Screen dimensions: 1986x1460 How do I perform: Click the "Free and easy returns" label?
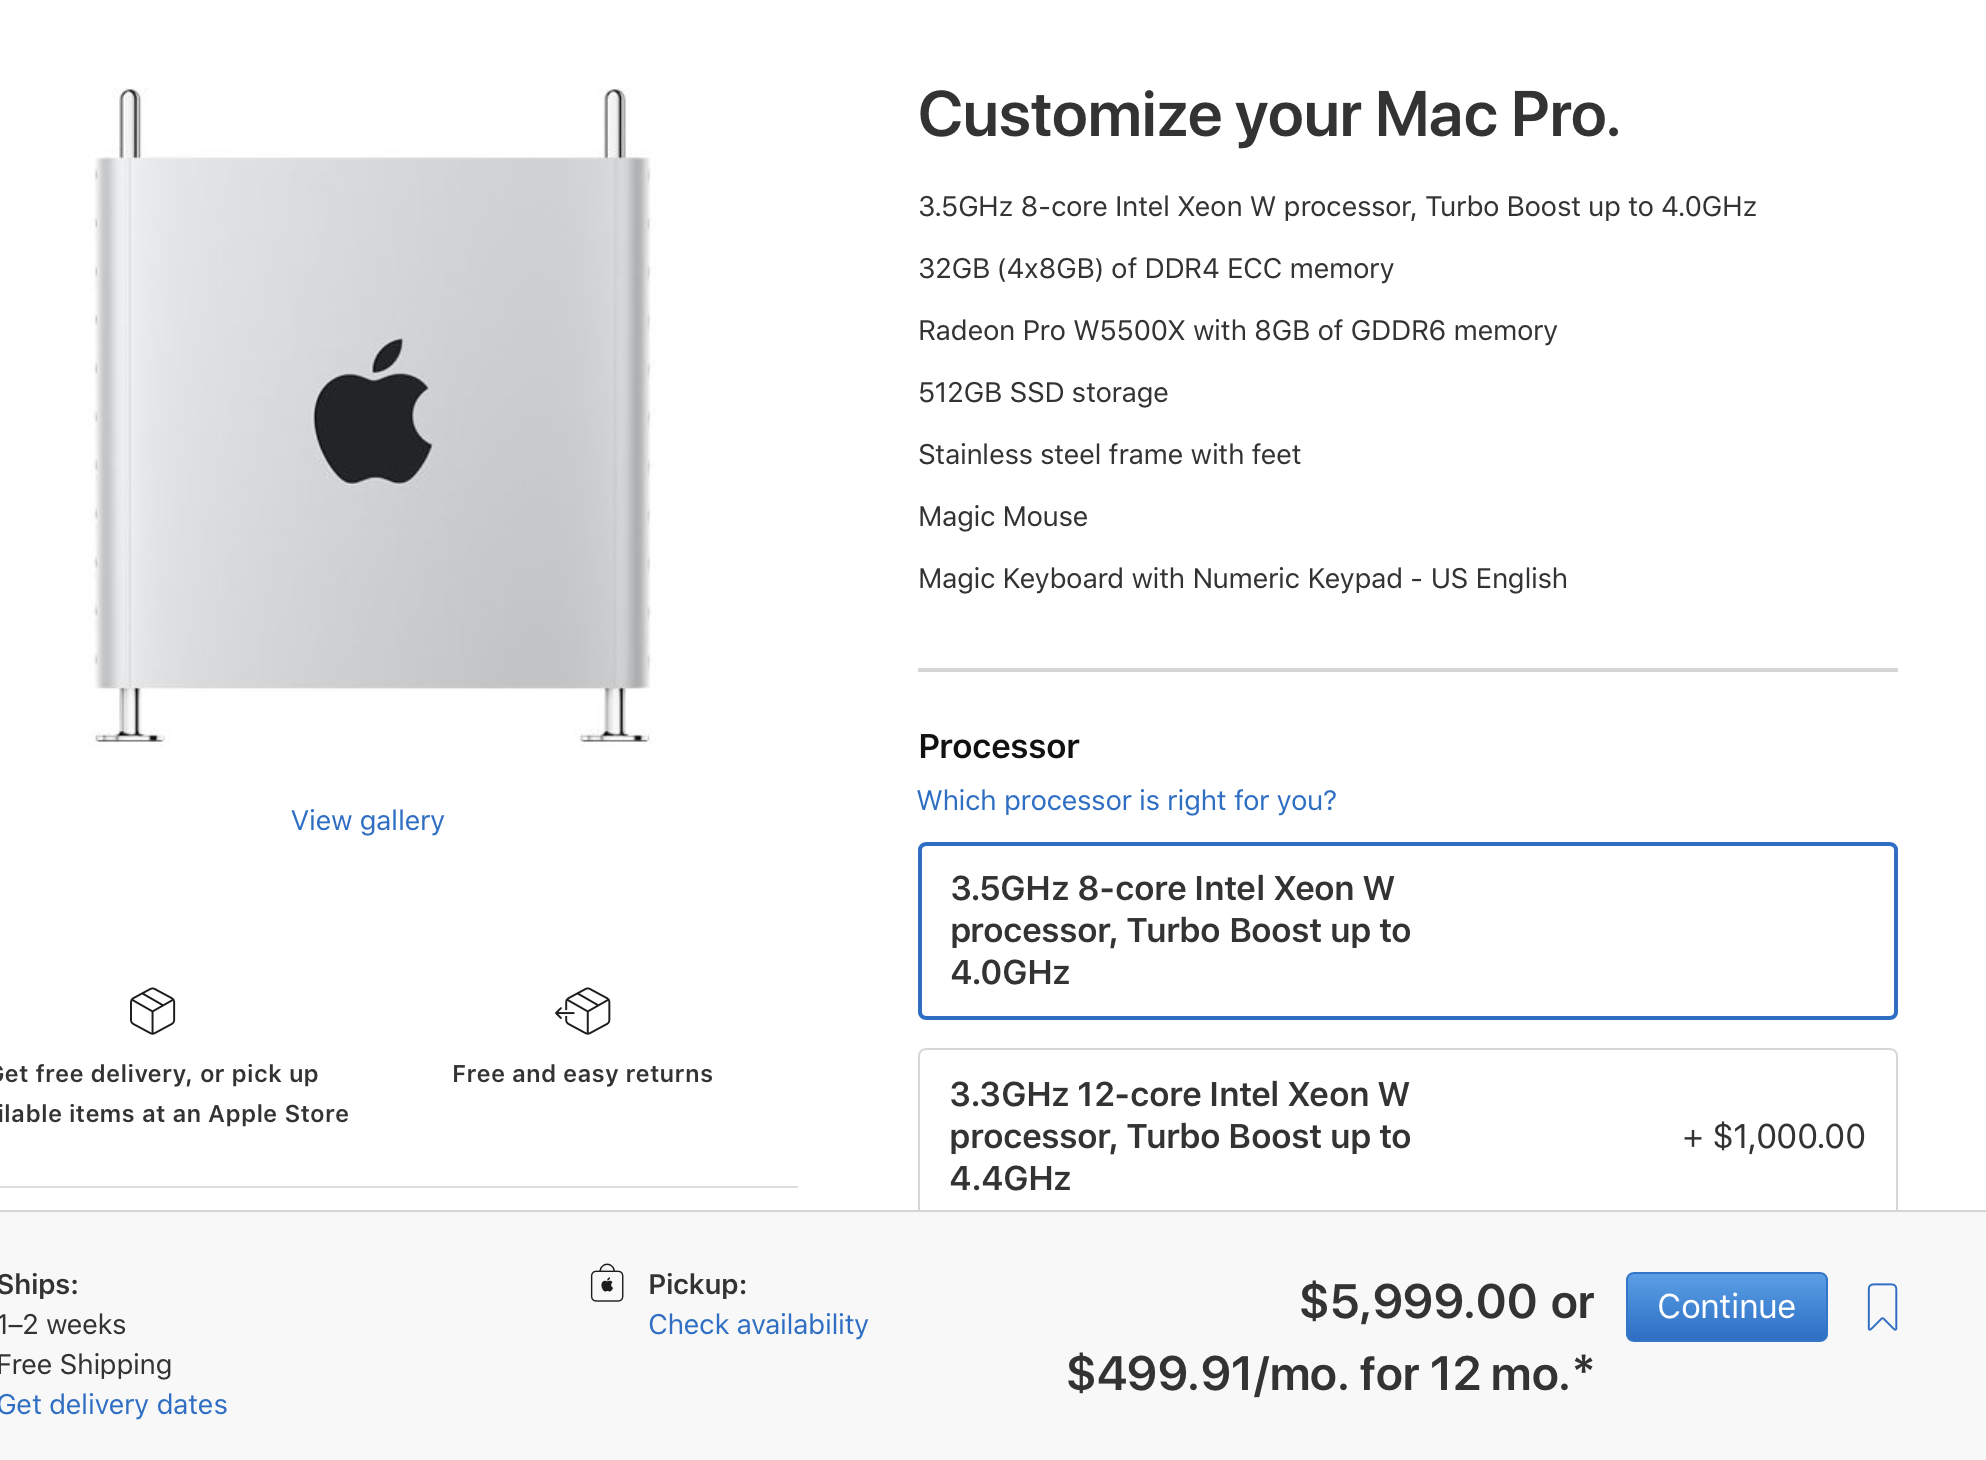(x=582, y=1073)
